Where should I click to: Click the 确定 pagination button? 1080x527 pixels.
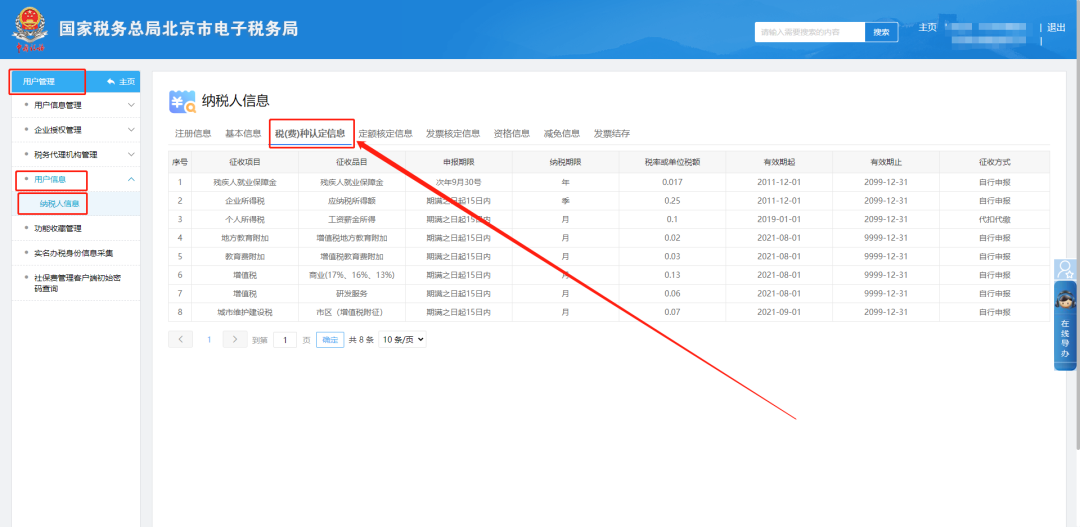tap(330, 339)
